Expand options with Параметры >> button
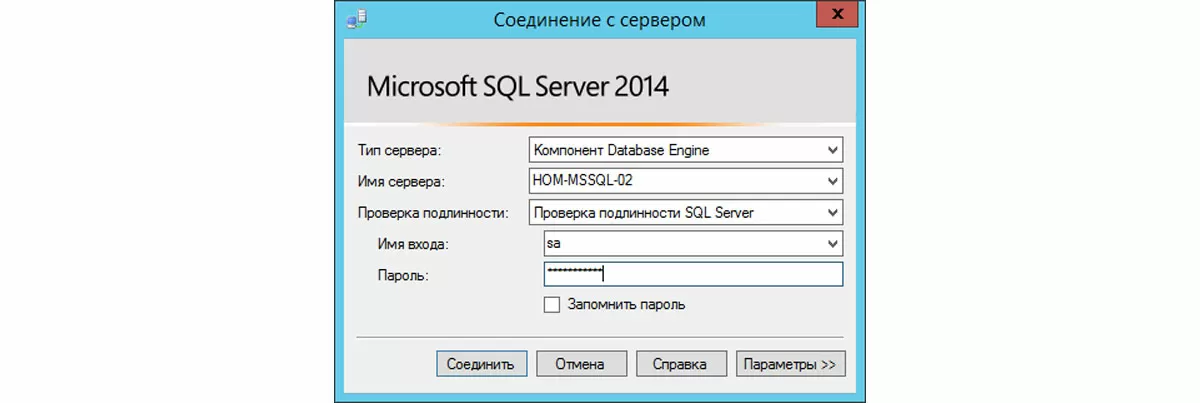 coord(790,364)
